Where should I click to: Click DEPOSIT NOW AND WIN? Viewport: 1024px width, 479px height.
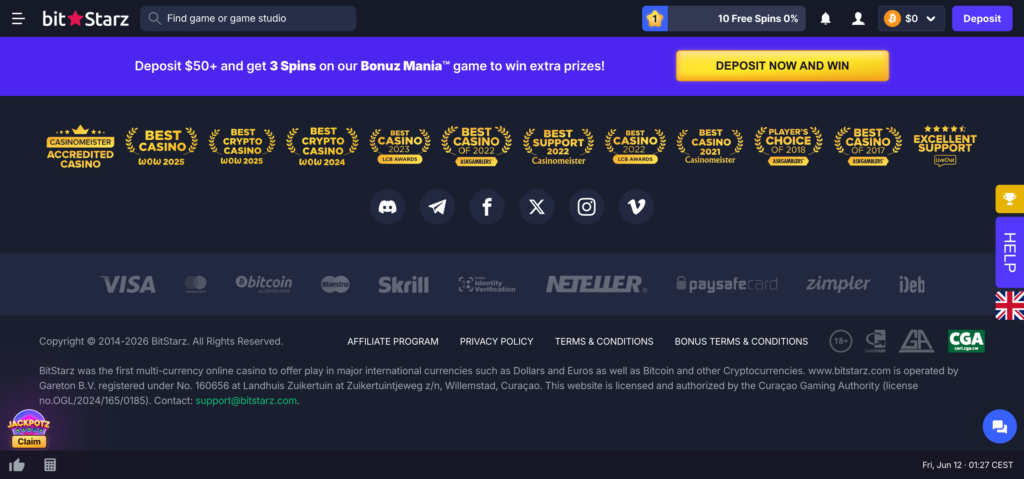782,66
